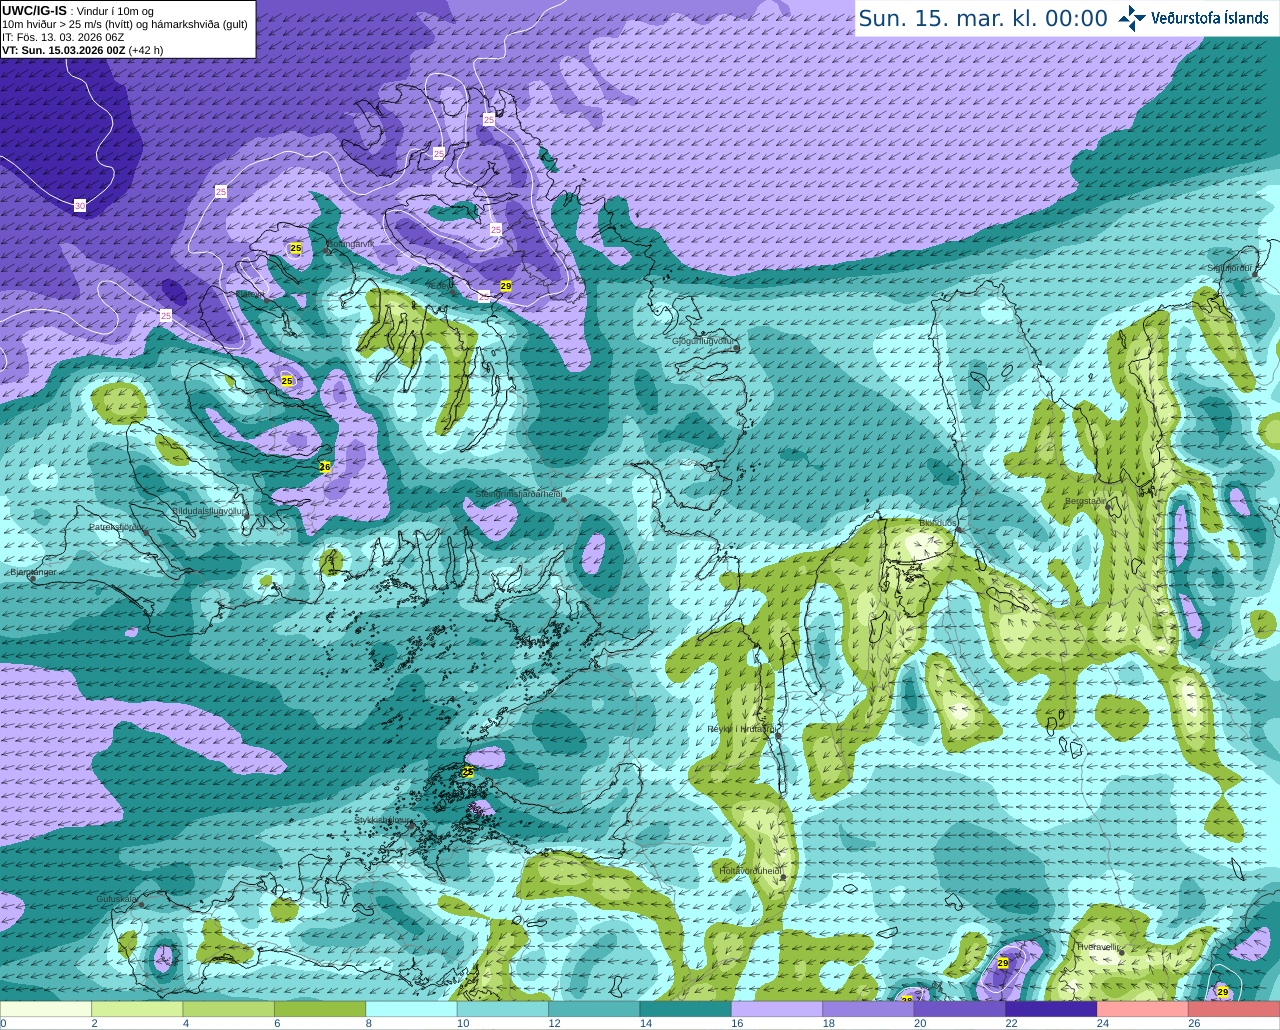Click the Siglufjörður station label
This screenshot has height=1030, width=1280.
tap(1229, 268)
